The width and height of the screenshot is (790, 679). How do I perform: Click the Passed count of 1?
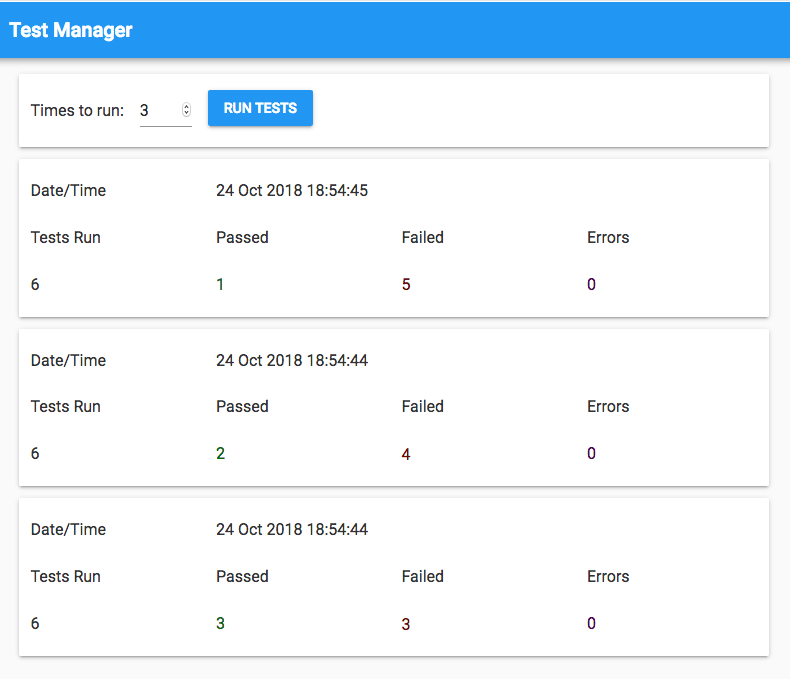(220, 284)
